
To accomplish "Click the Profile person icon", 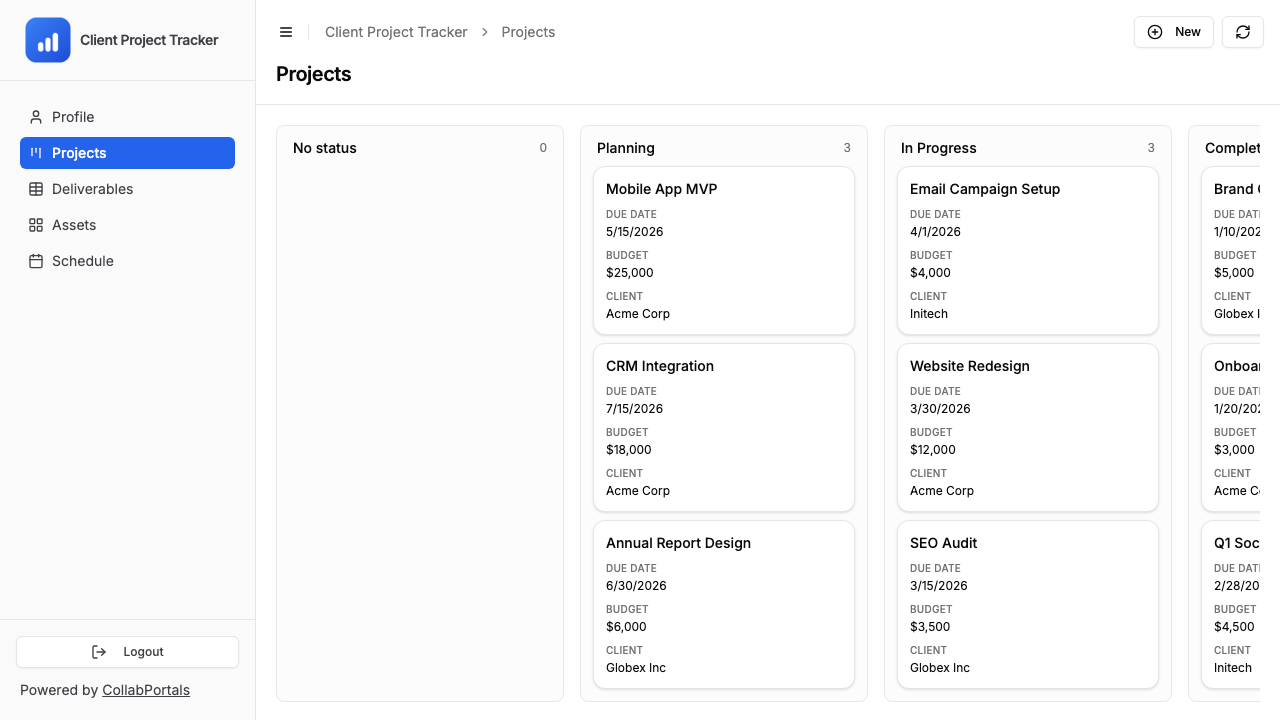I will 36,117.
